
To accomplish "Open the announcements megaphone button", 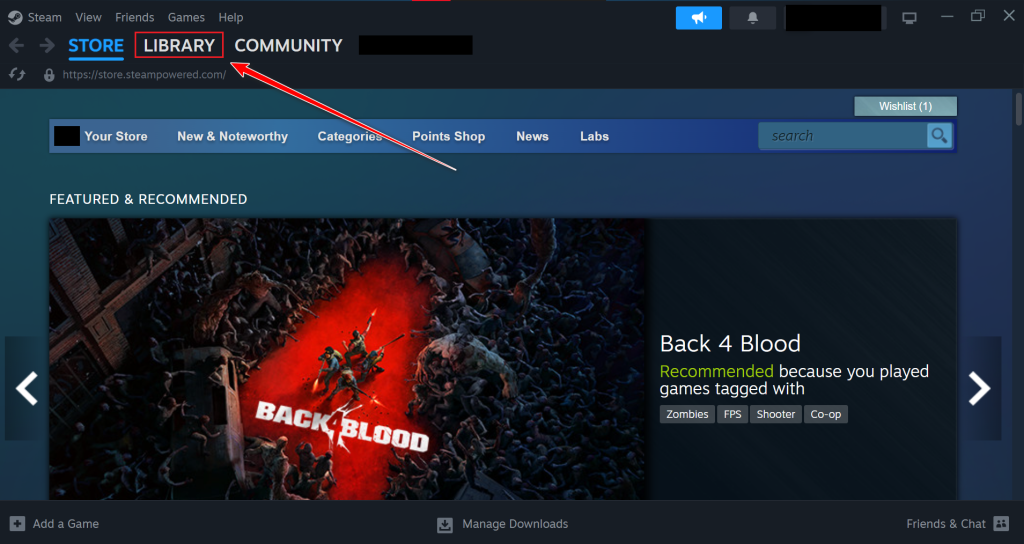I will [699, 18].
